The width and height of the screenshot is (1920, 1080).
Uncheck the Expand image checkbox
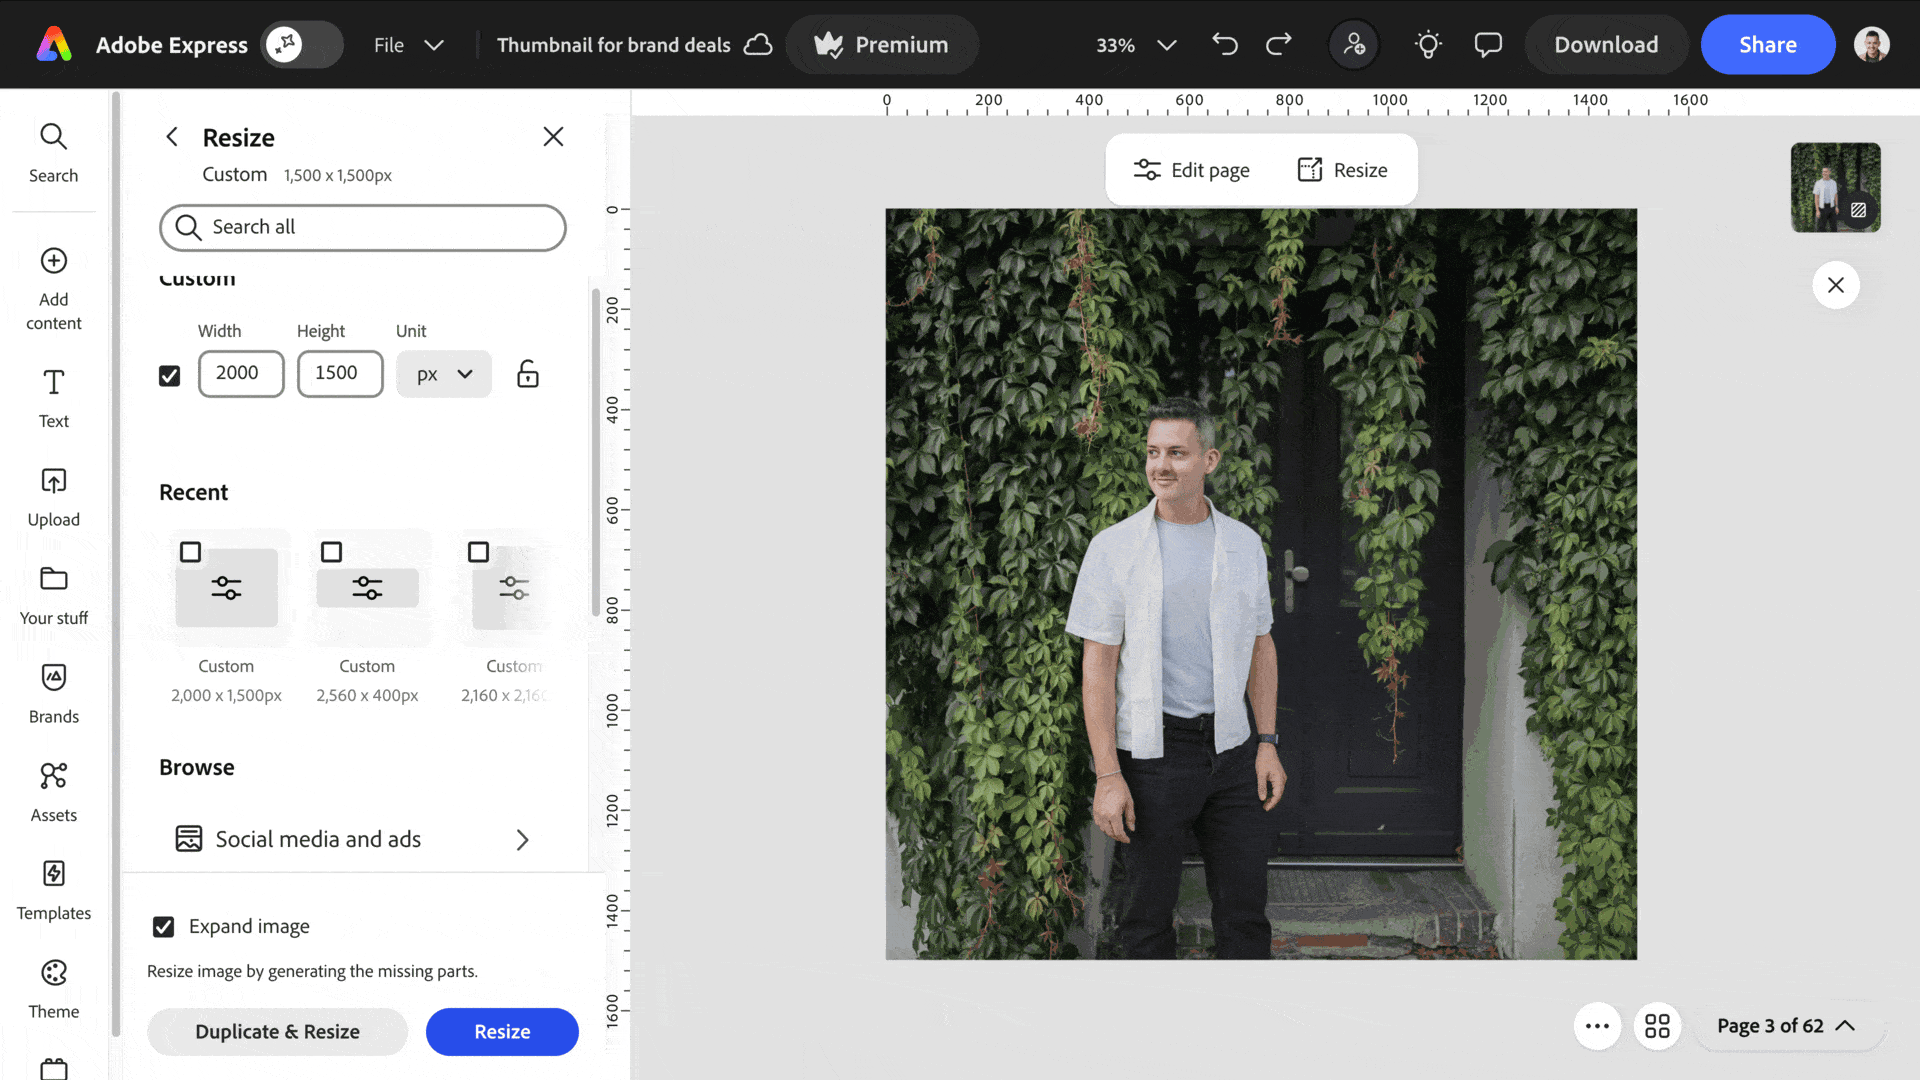tap(164, 927)
